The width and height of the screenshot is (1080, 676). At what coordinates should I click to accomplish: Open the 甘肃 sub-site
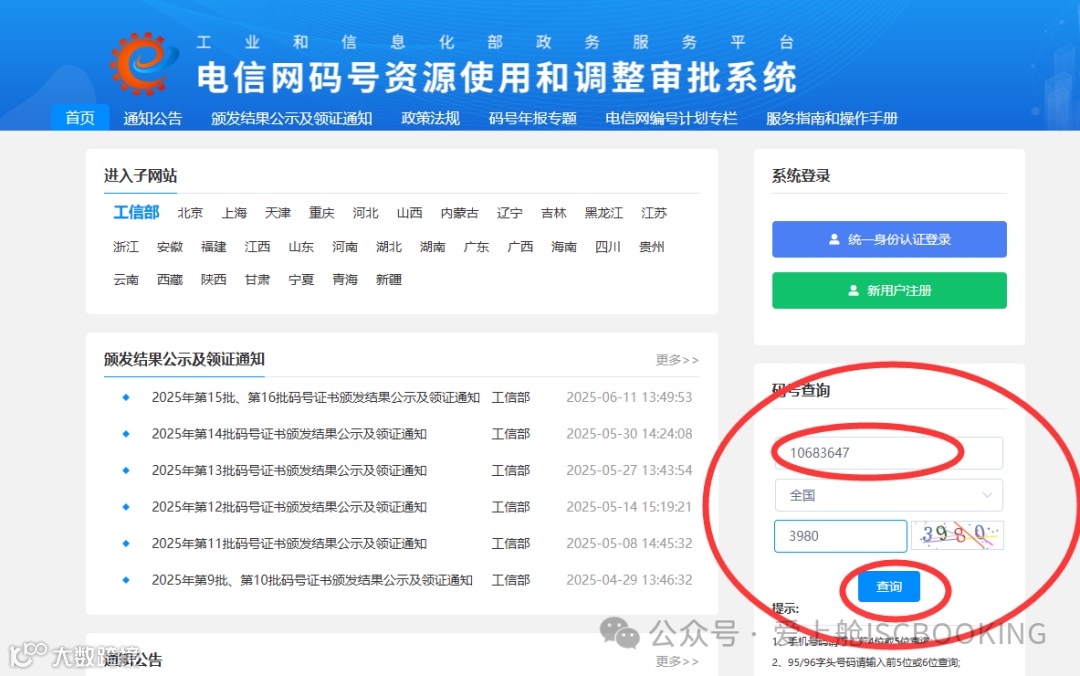click(258, 280)
